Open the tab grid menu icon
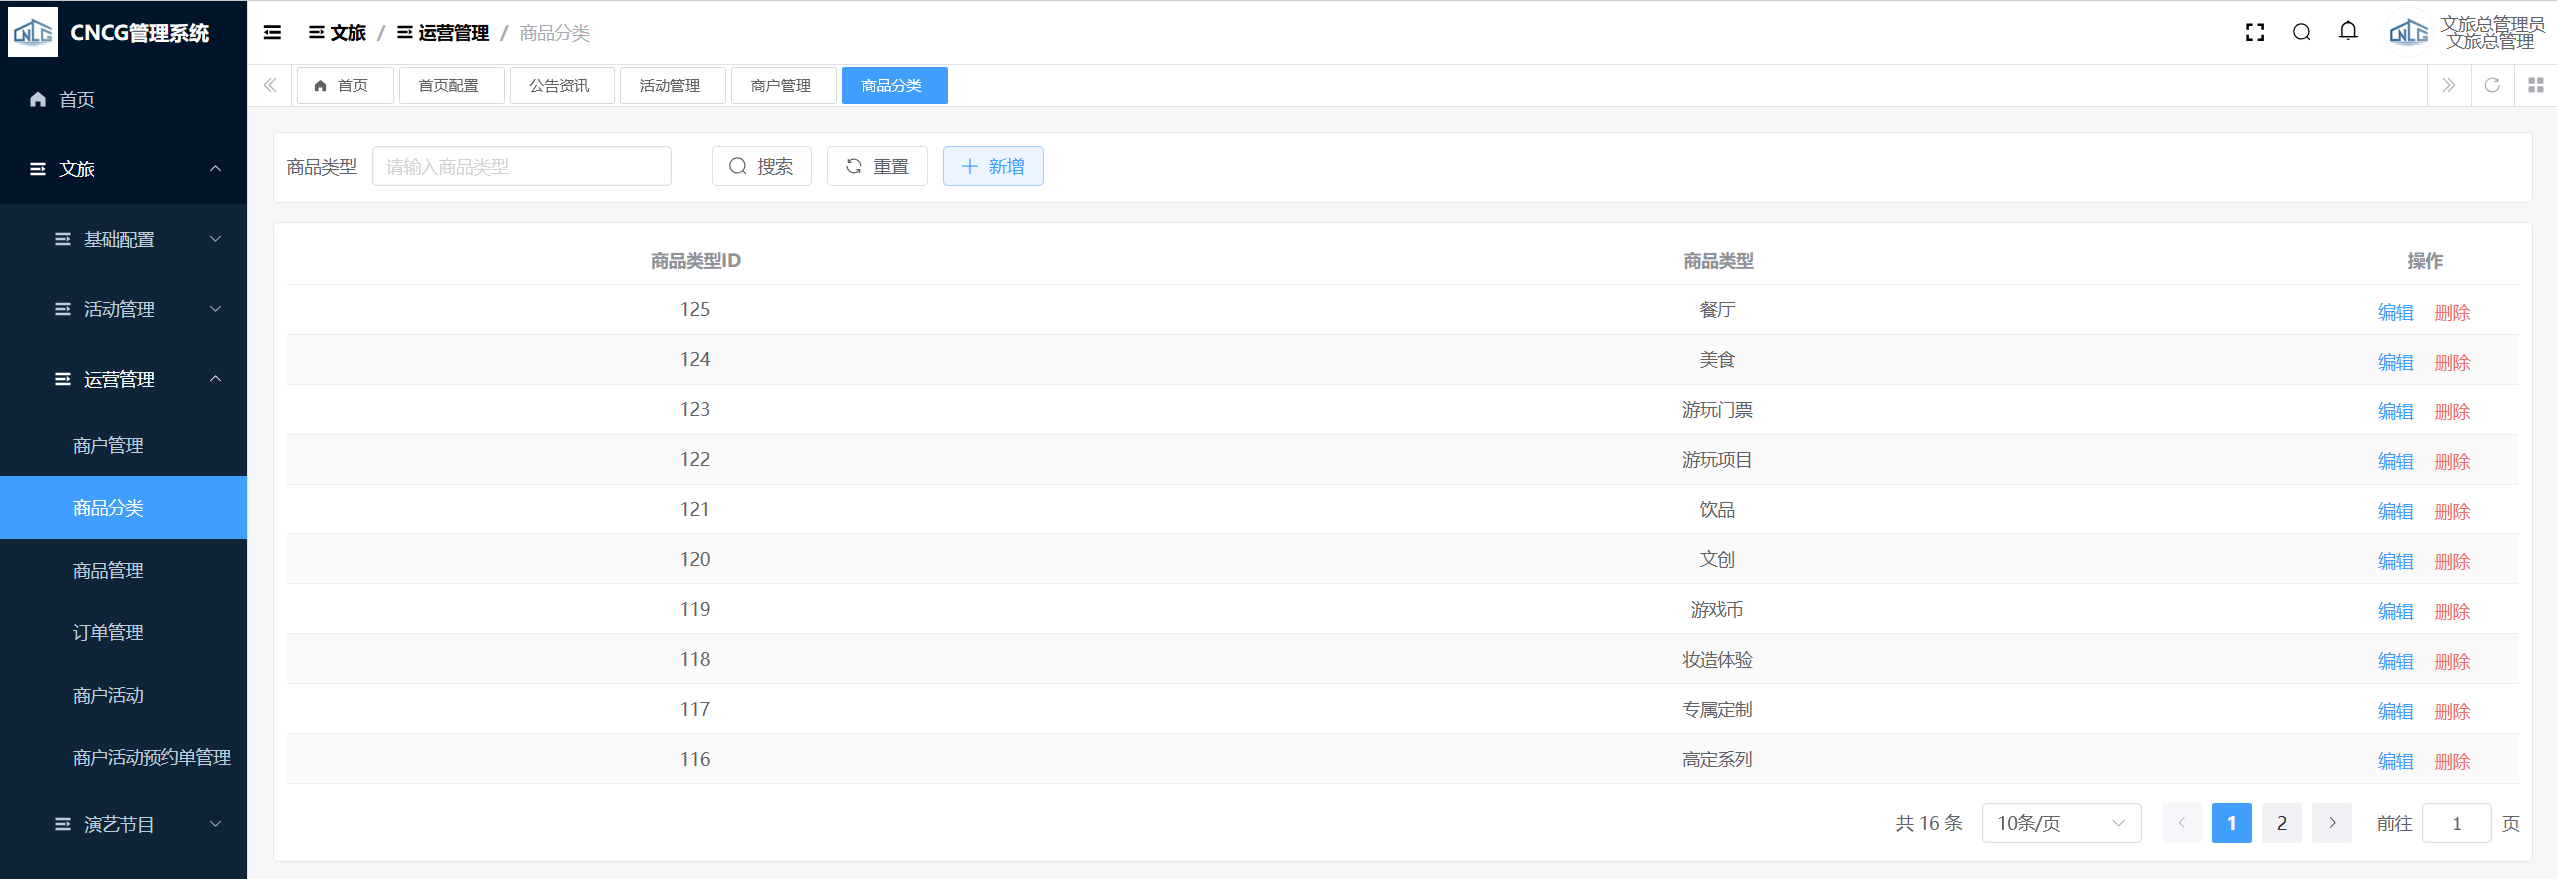Viewport: 2557px width, 879px height. (x=2535, y=85)
